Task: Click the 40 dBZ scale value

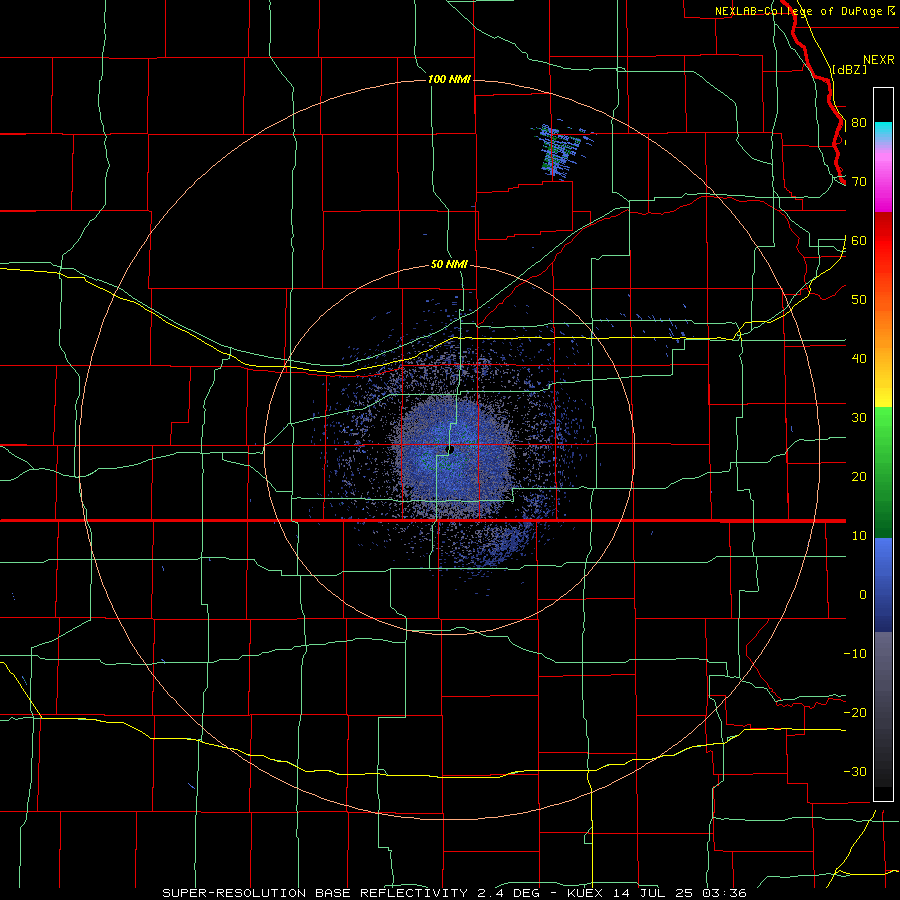Action: (859, 359)
